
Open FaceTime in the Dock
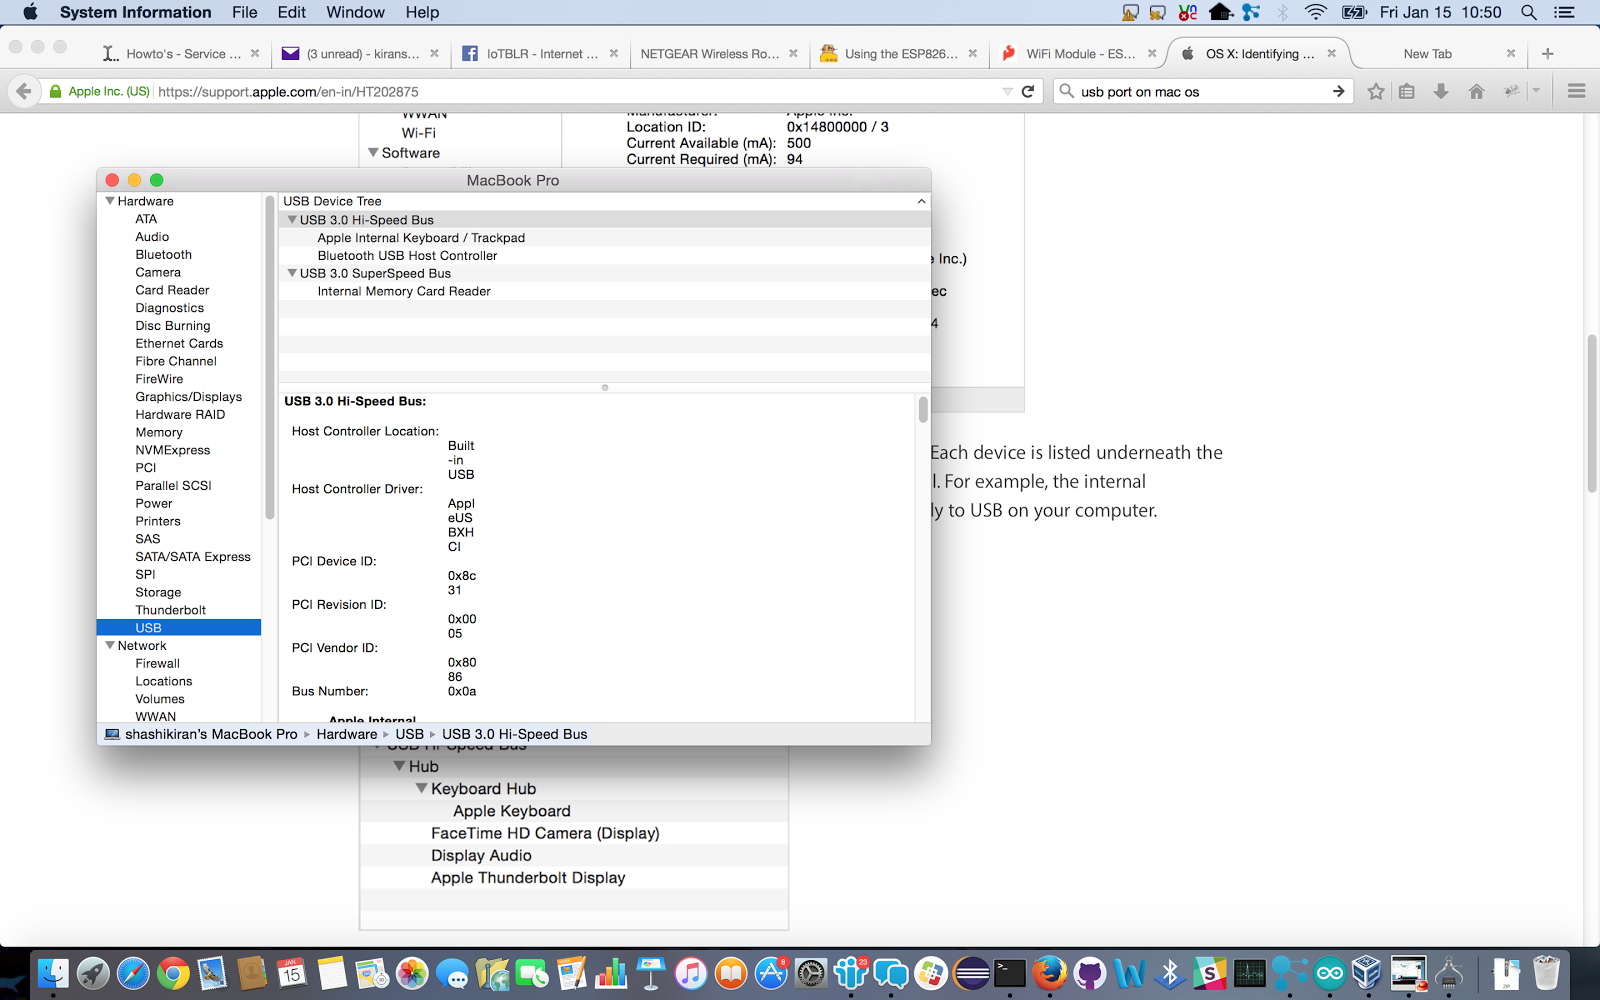pyautogui.click(x=532, y=973)
